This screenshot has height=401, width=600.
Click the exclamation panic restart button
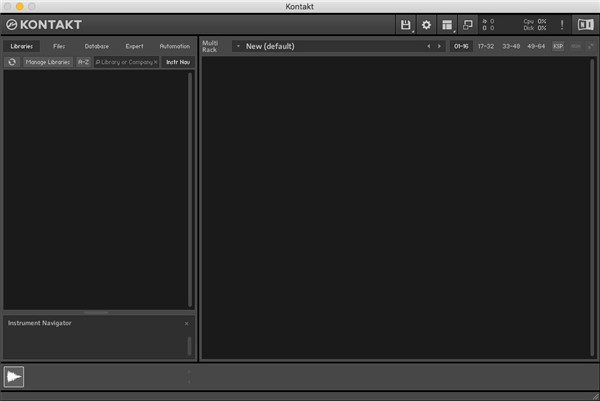click(562, 25)
